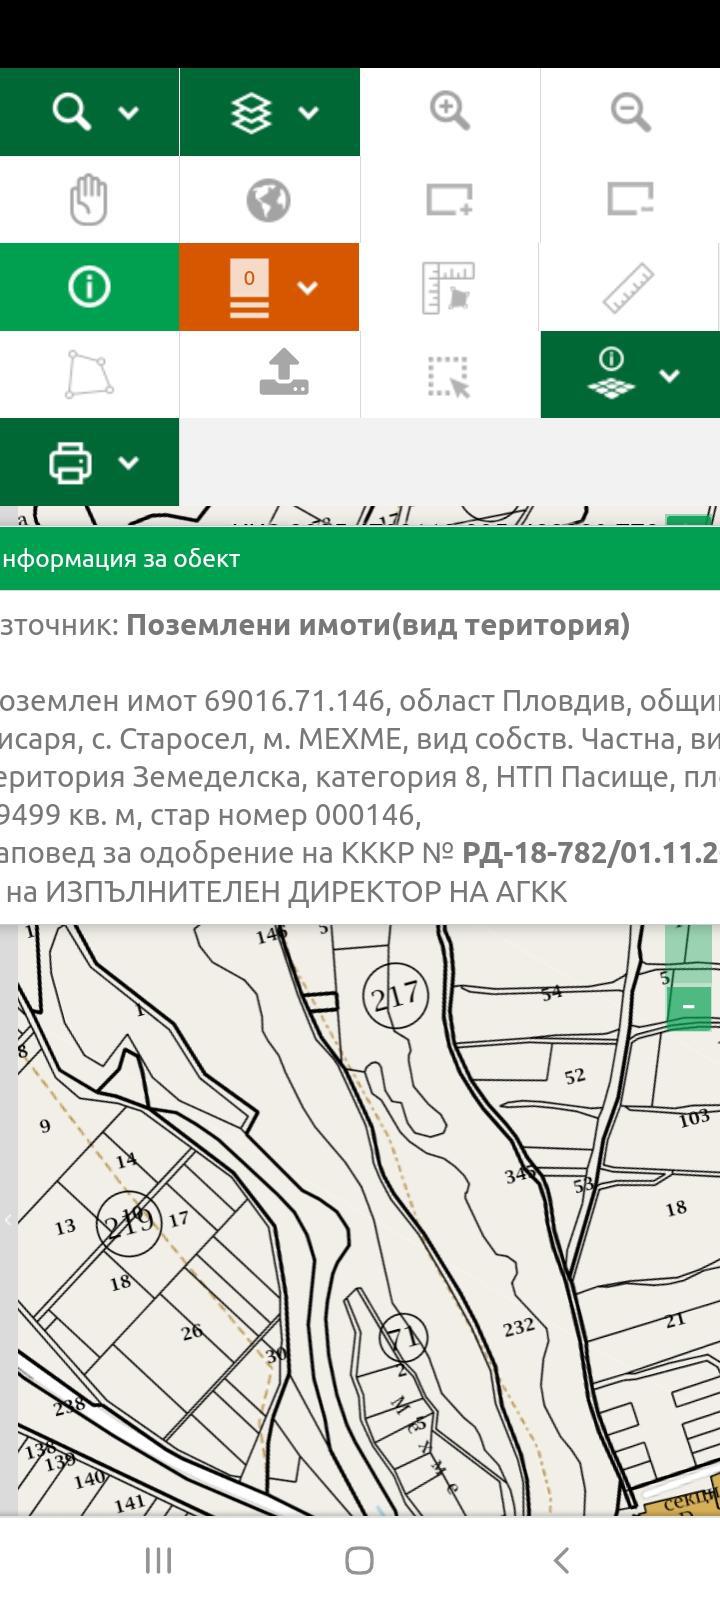720x1600 pixels.
Task: Click the zoom out magnifier
Action: pos(630,111)
